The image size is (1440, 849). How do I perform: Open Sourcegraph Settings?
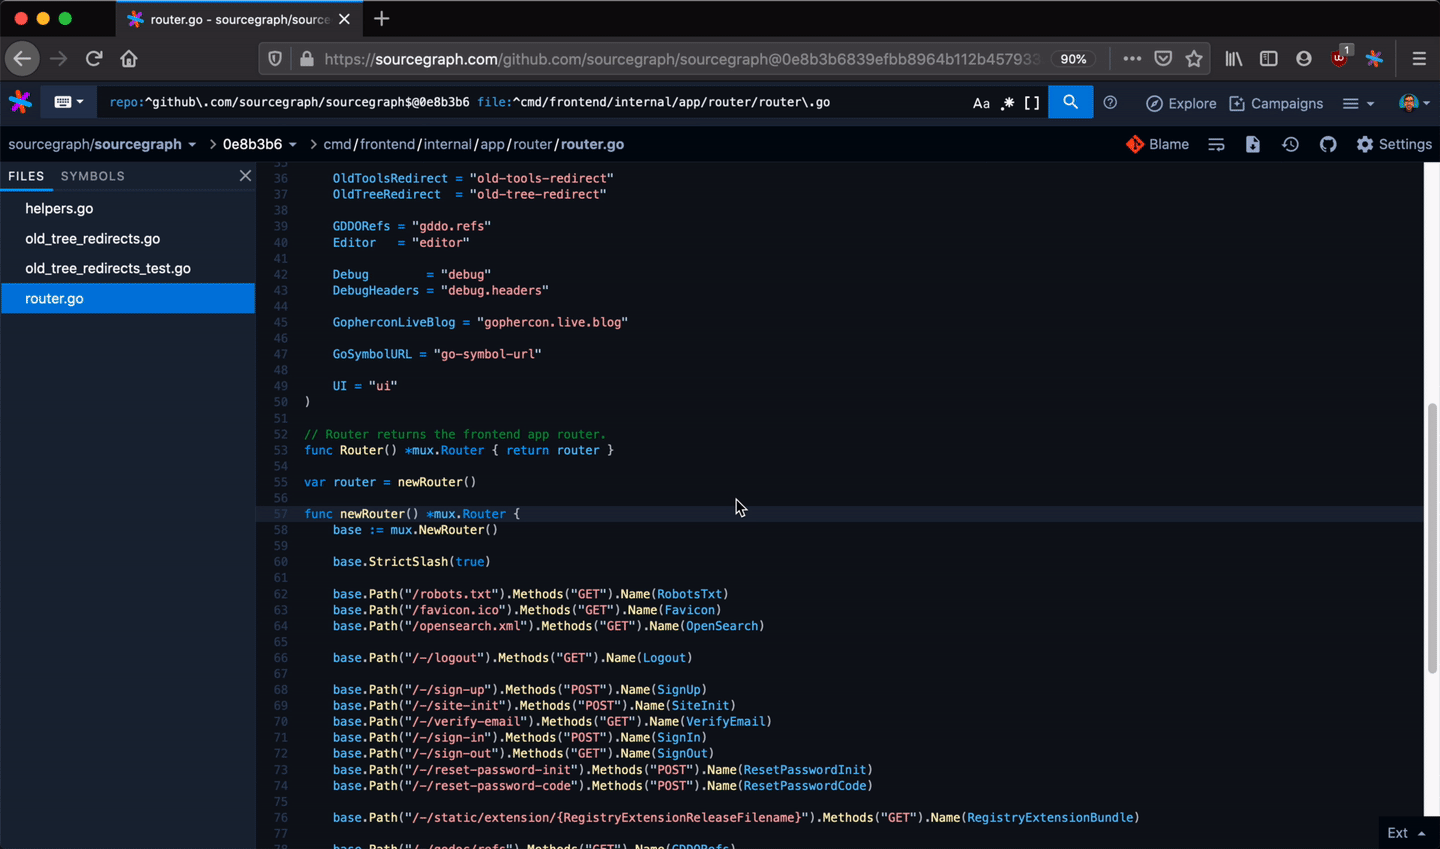tap(1394, 144)
